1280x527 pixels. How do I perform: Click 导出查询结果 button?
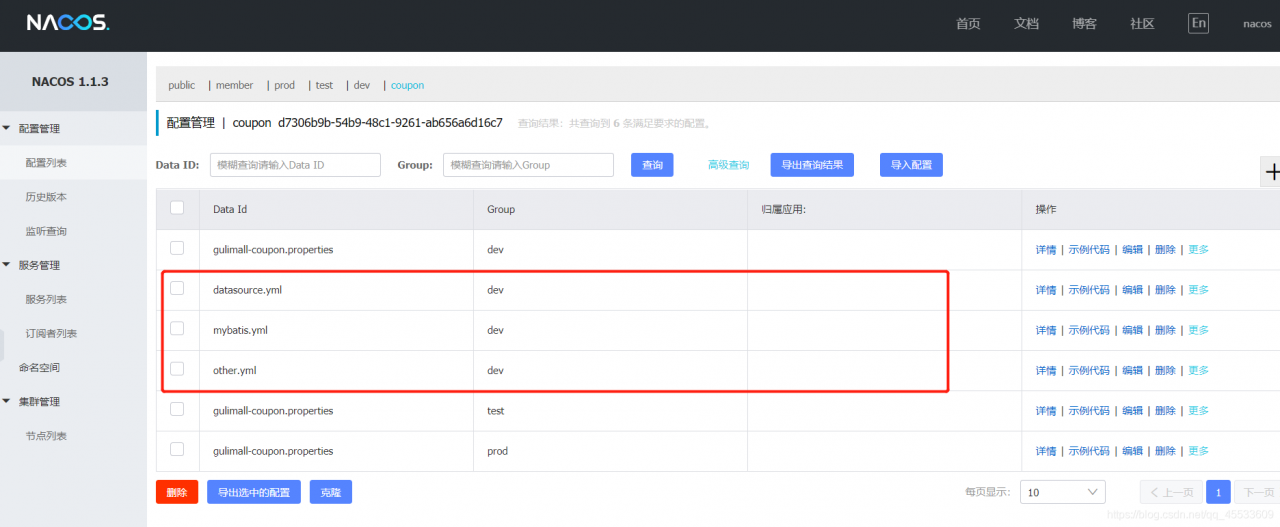812,165
